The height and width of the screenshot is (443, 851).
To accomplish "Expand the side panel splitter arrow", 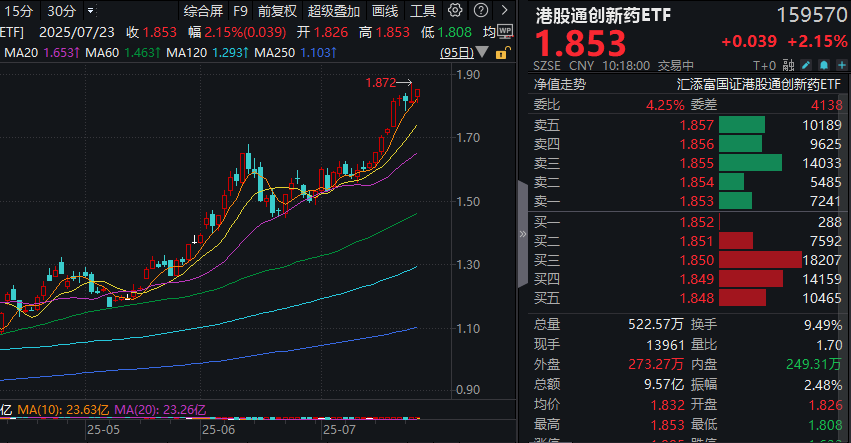I will point(522,235).
